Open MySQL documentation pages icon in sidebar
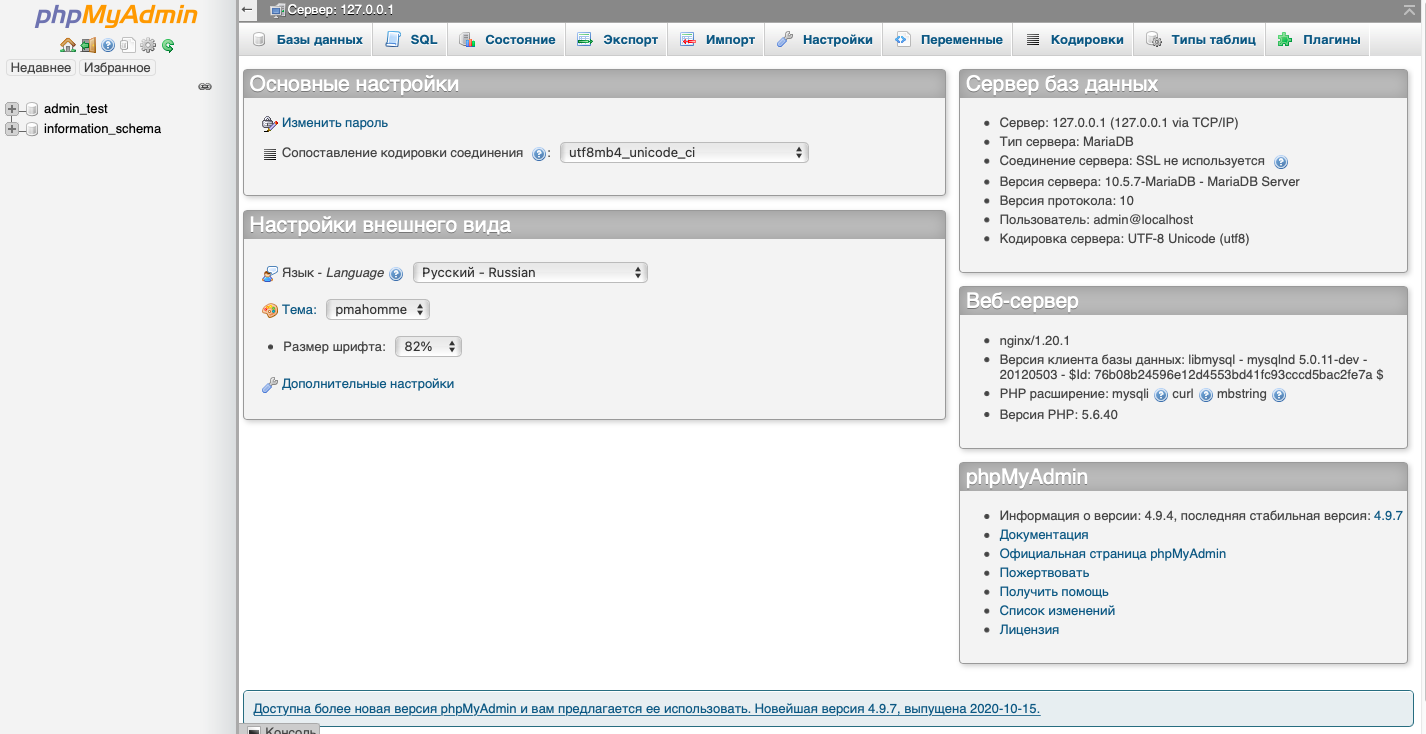The width and height of the screenshot is (1426, 734). (127, 45)
